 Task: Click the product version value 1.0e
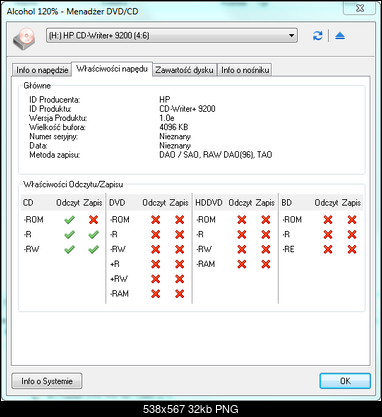[167, 118]
